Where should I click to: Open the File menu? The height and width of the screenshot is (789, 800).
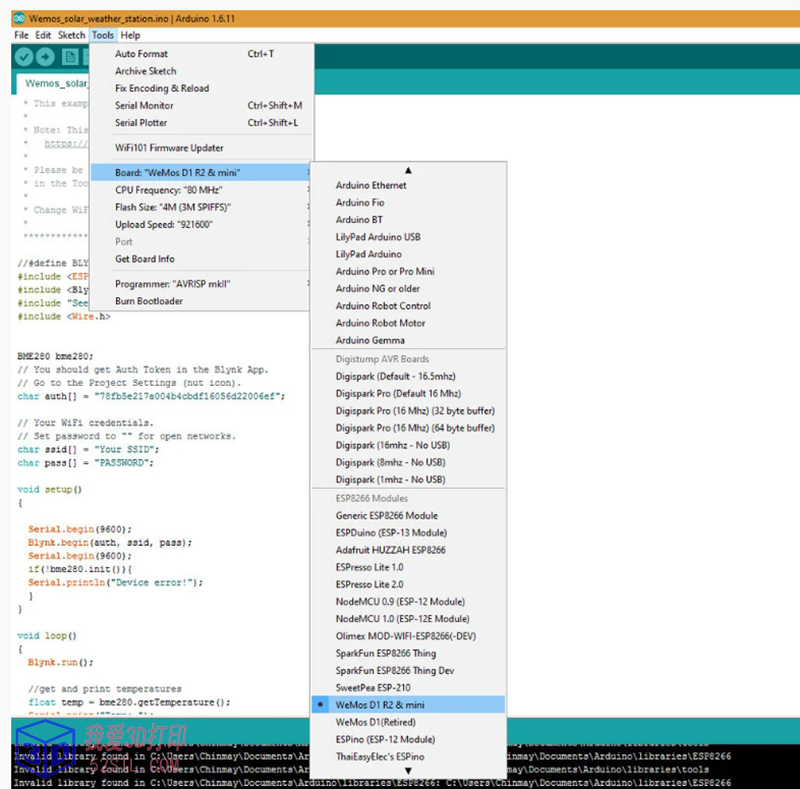pos(21,35)
